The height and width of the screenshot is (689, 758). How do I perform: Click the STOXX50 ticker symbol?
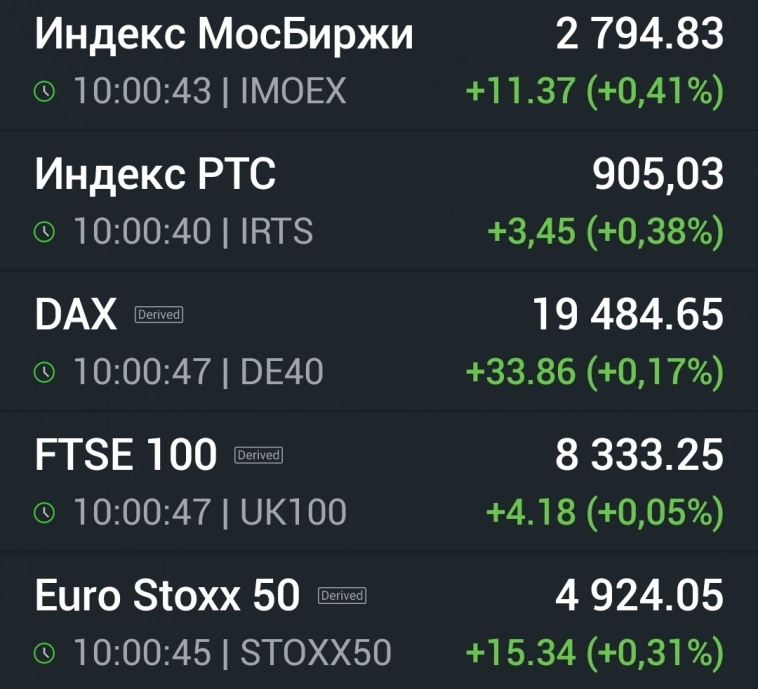(x=316, y=653)
